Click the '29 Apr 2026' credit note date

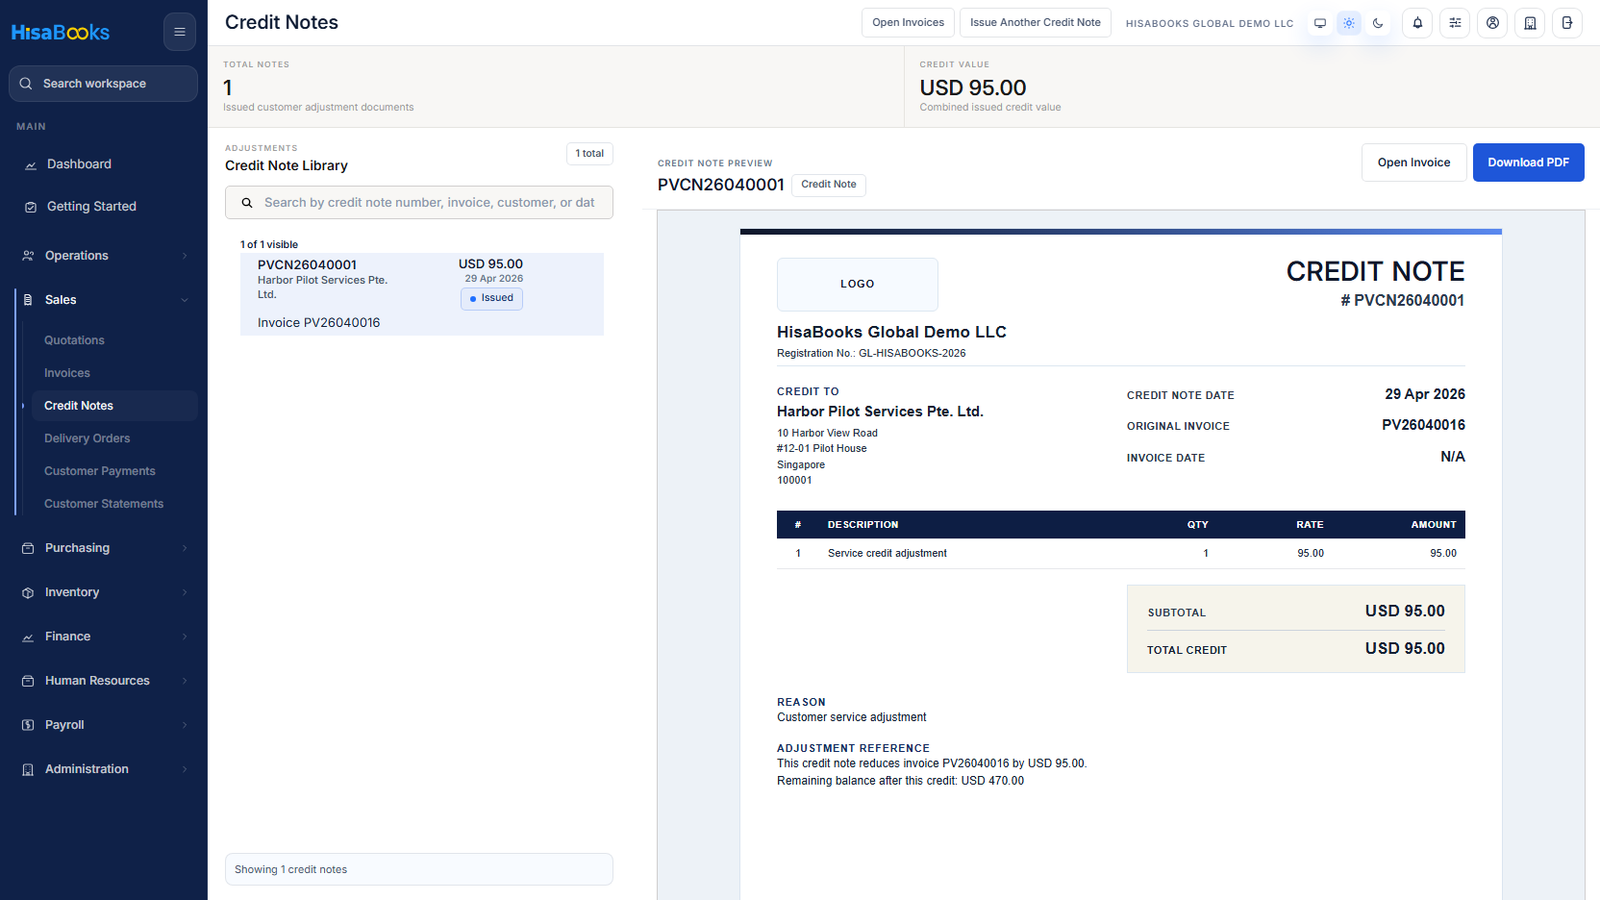1425,394
